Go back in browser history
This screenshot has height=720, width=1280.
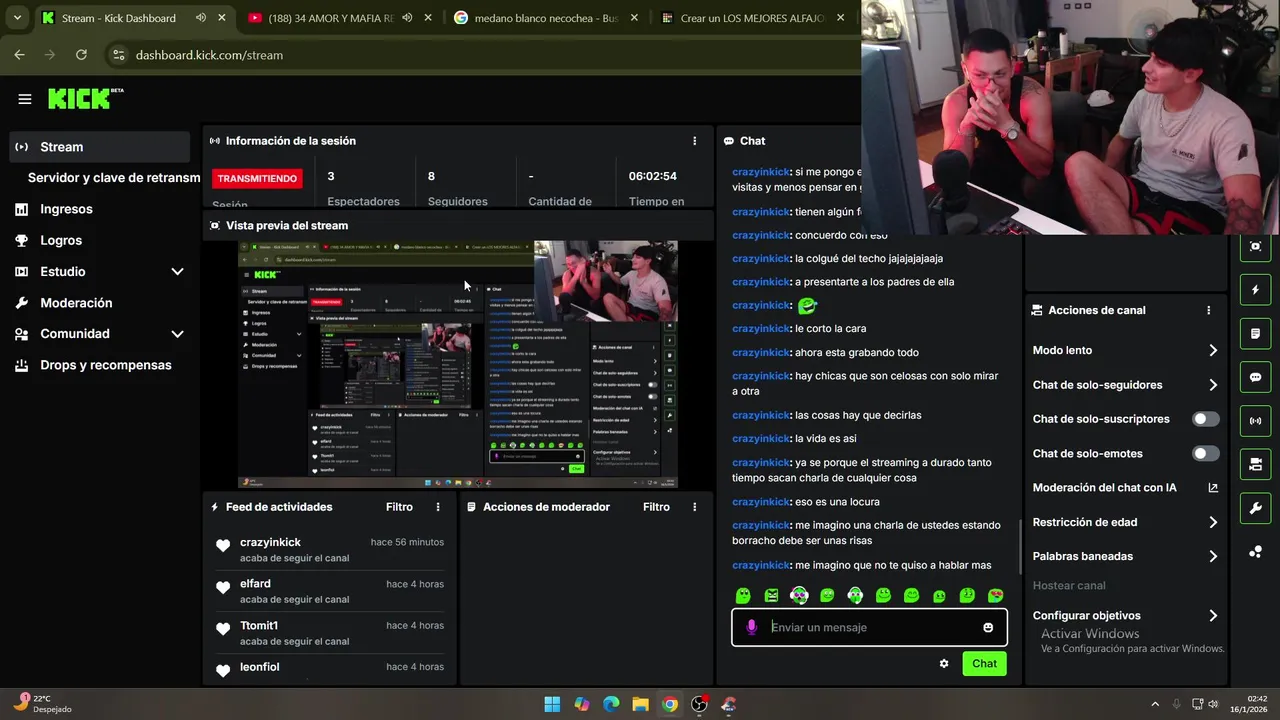19,55
